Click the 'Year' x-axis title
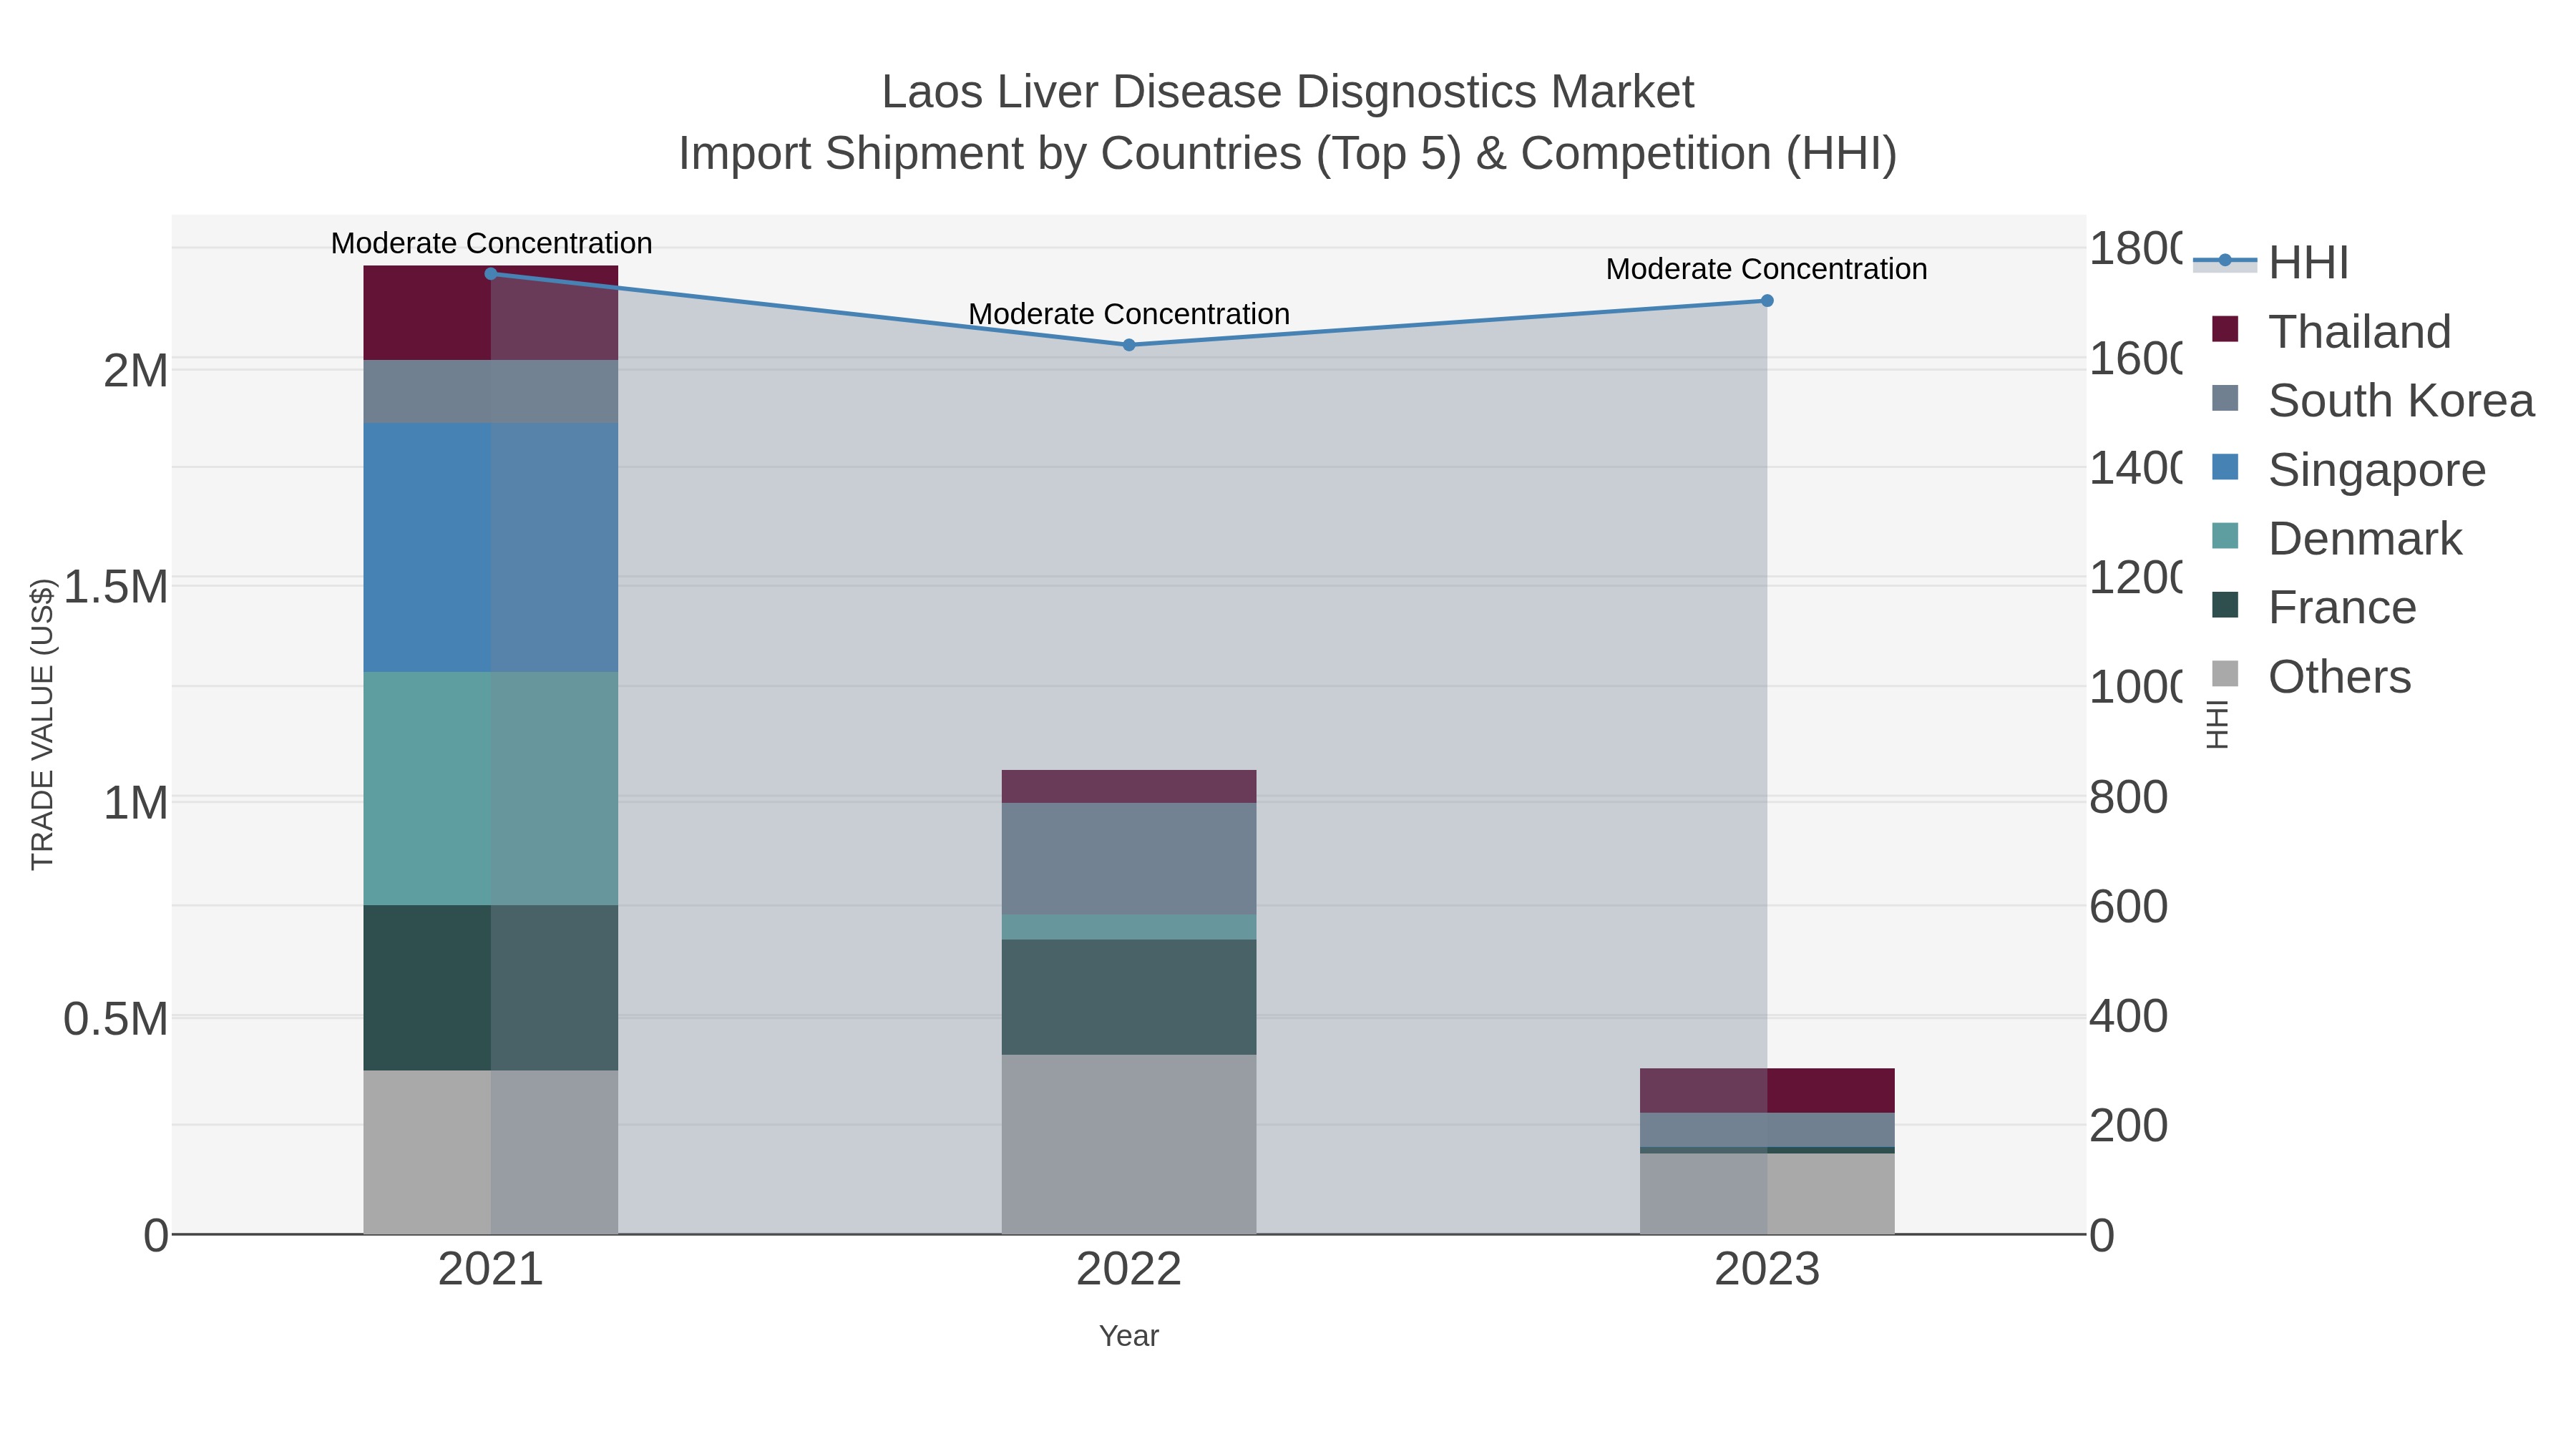Image resolution: width=2576 pixels, height=1449 pixels. click(x=1129, y=1336)
